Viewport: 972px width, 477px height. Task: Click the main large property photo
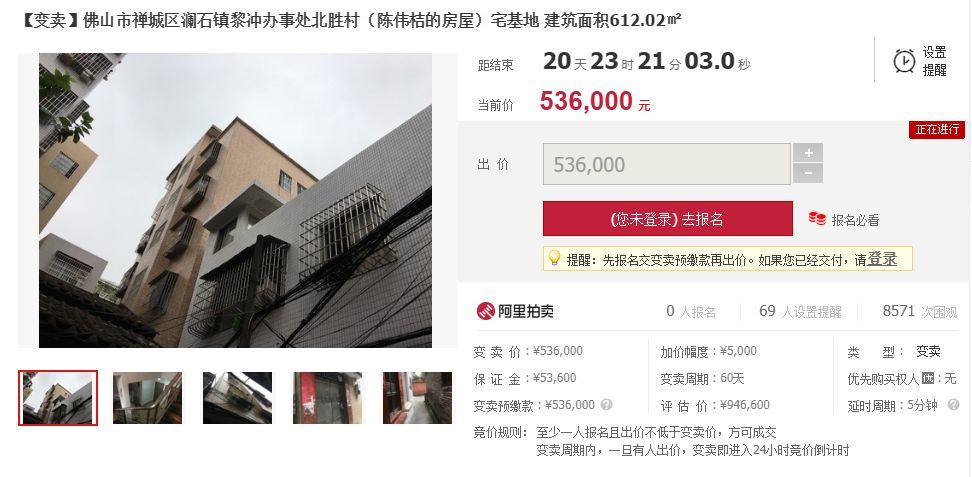[236, 200]
